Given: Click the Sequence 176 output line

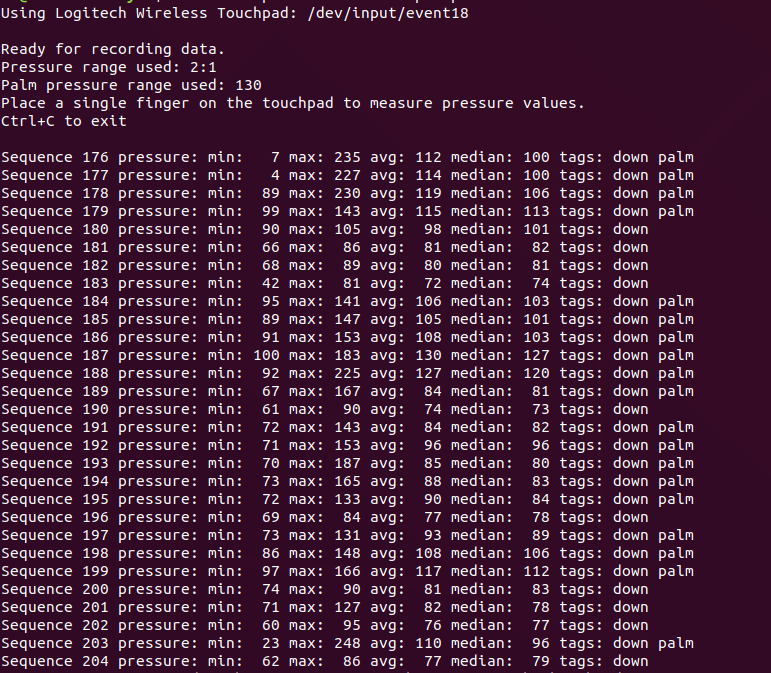Looking at the screenshot, I should point(347,157).
